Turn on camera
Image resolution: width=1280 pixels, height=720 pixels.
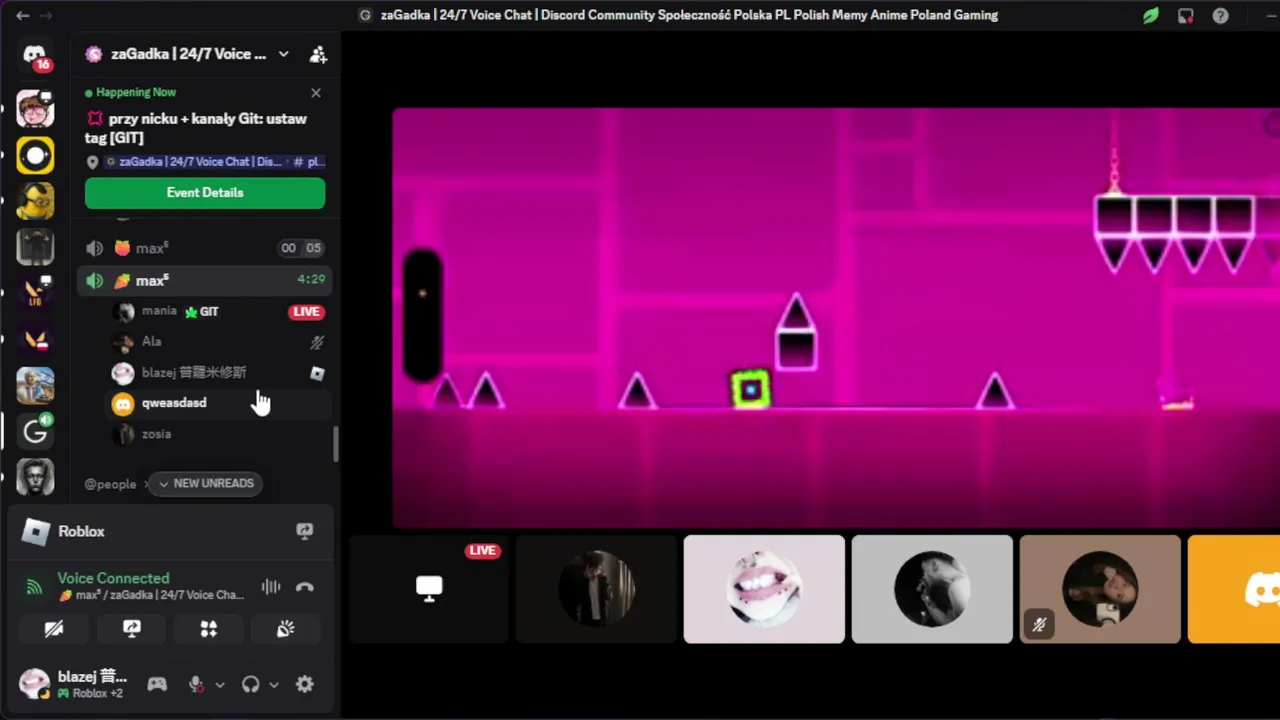click(x=54, y=629)
